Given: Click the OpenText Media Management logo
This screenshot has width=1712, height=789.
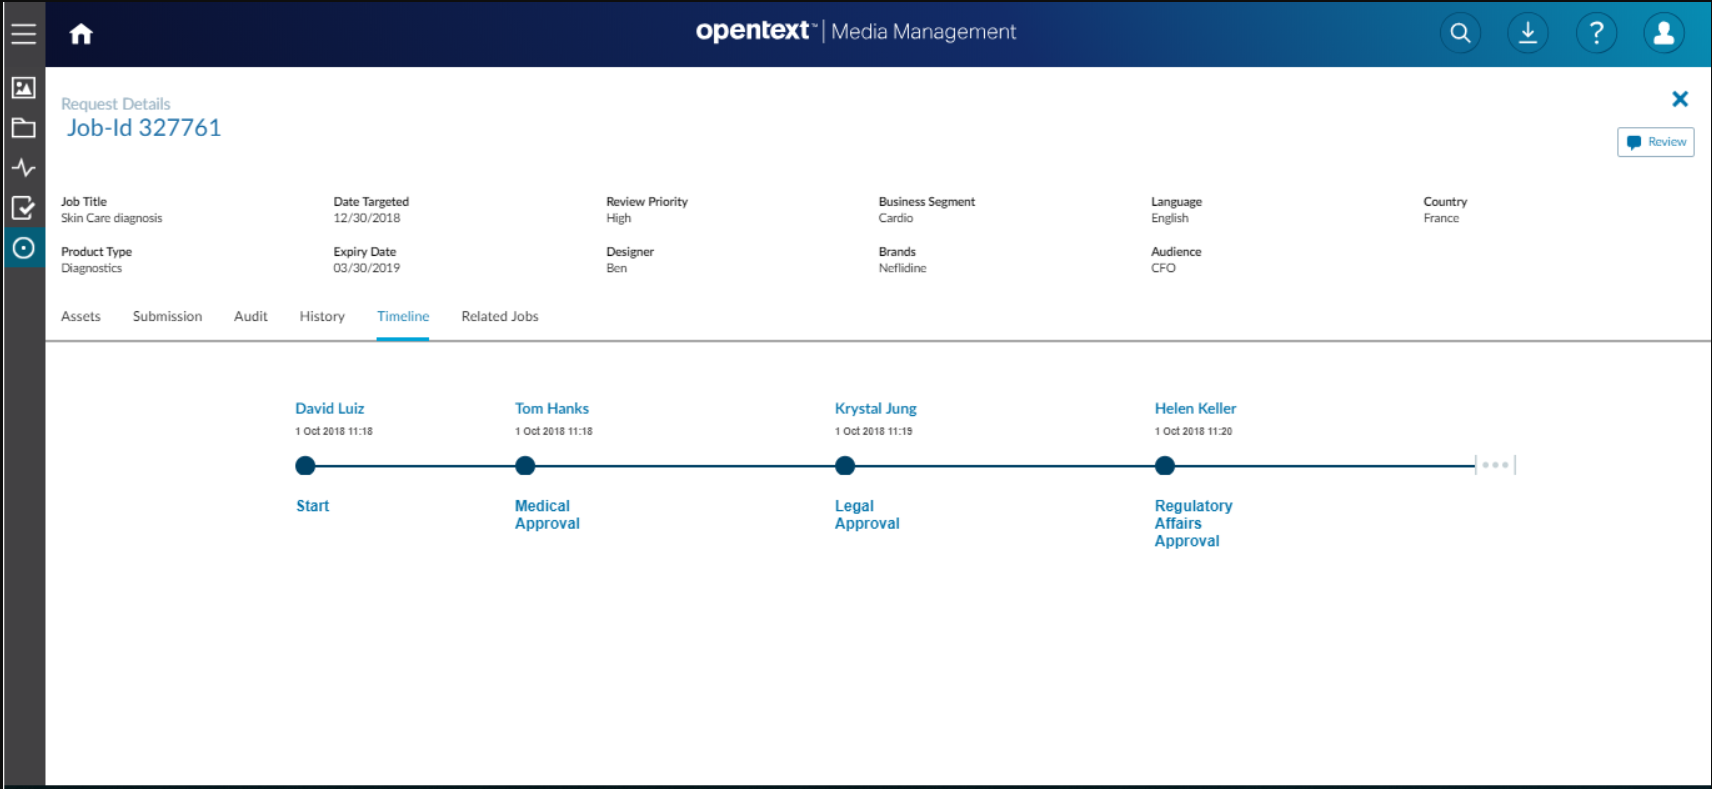Looking at the screenshot, I should click(x=856, y=31).
